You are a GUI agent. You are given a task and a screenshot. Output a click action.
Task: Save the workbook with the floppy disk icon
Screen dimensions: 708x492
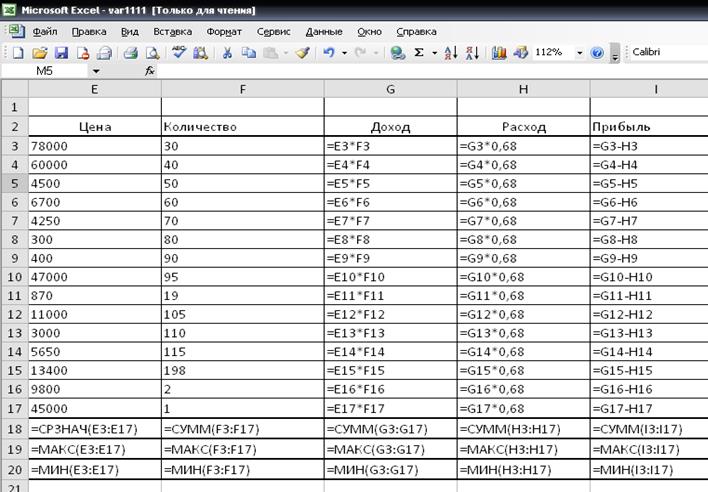tap(61, 53)
